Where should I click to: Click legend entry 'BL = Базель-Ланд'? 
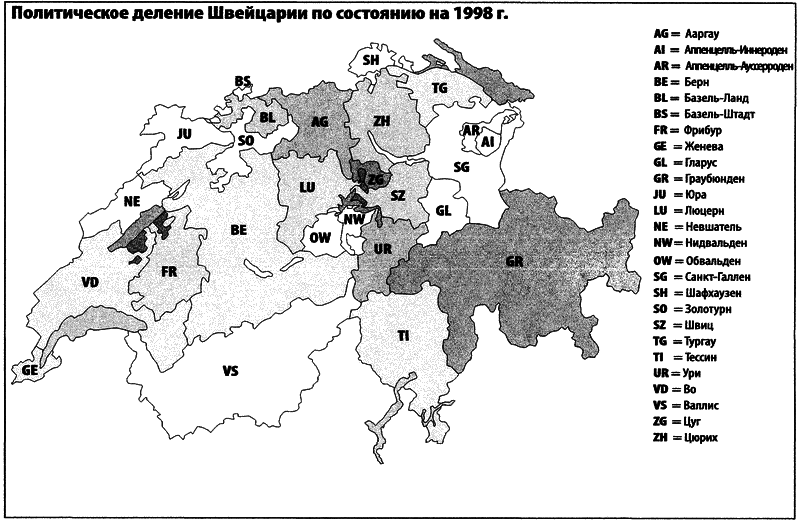[701, 98]
